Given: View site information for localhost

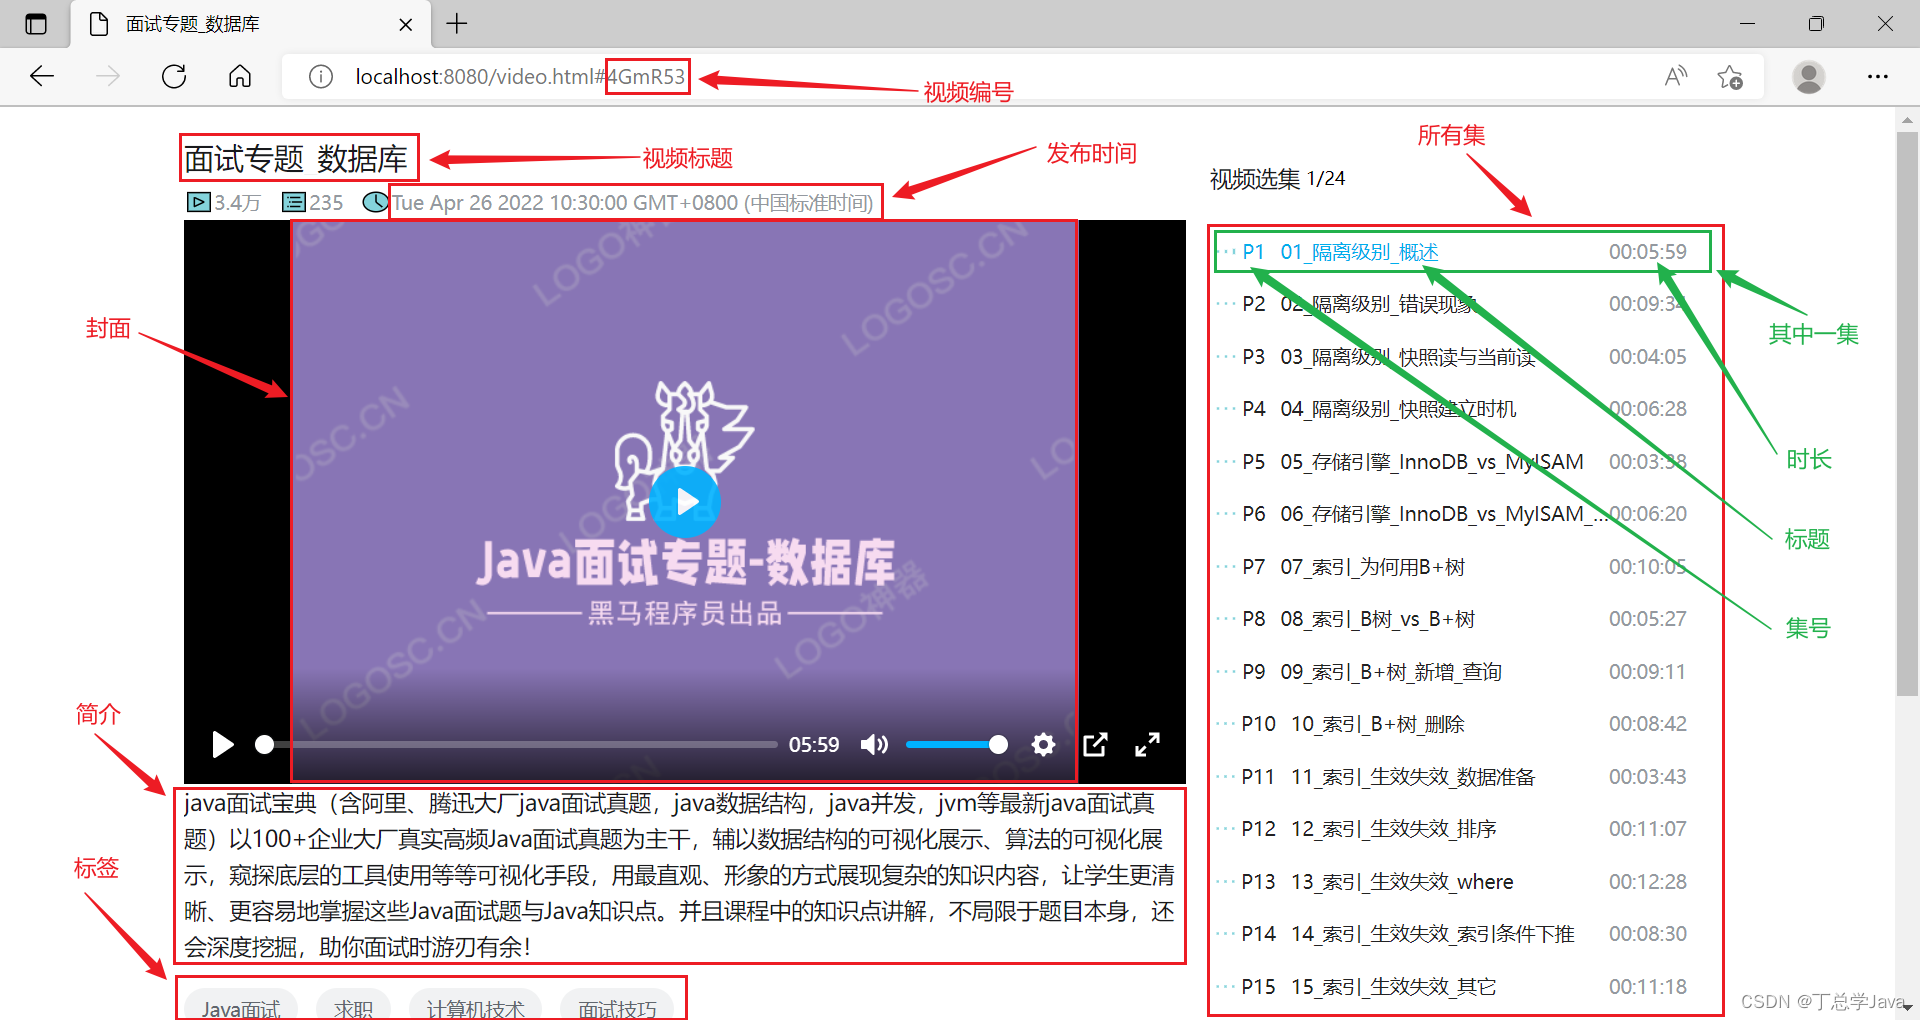Looking at the screenshot, I should coord(321,77).
